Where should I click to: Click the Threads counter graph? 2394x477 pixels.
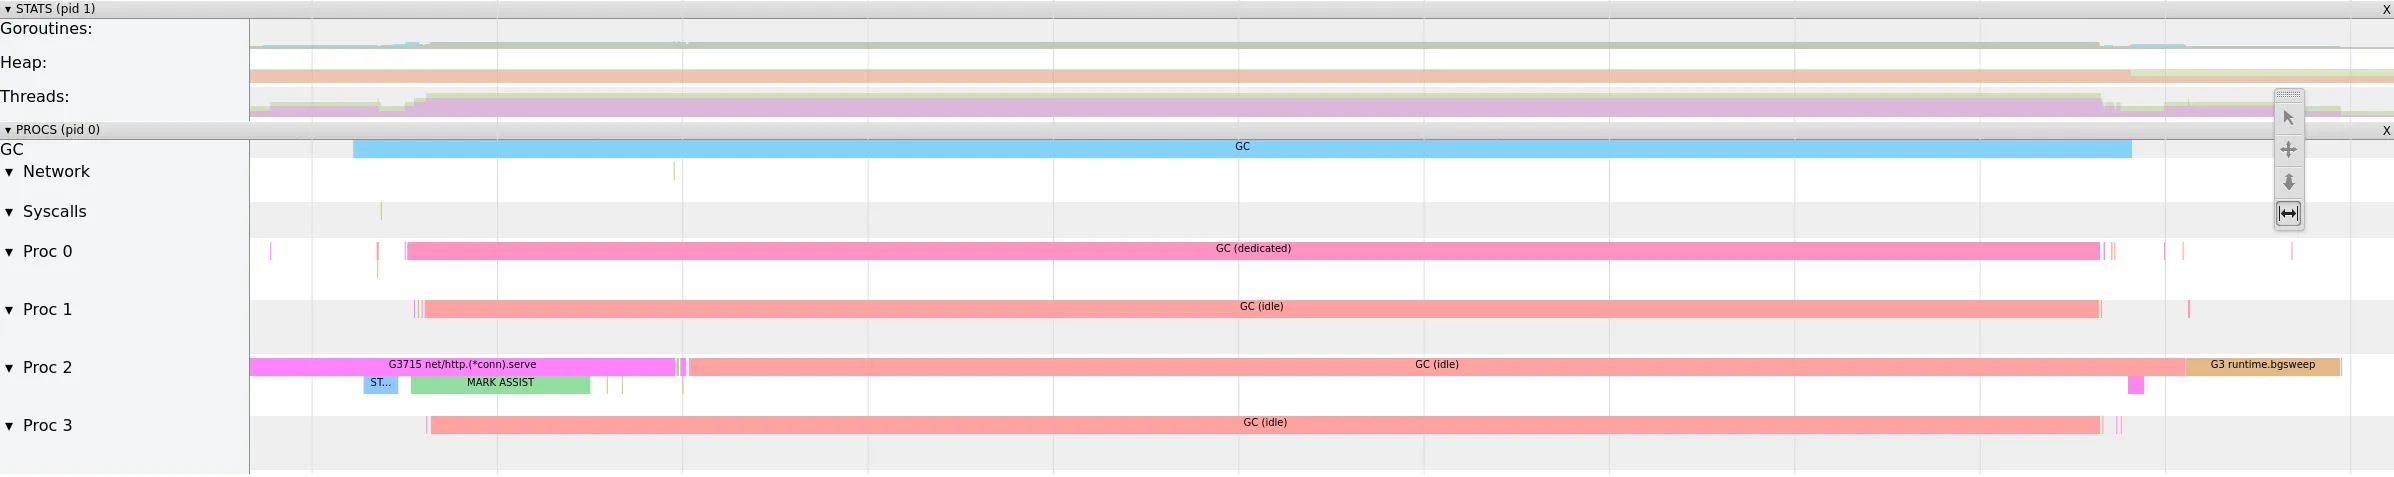pyautogui.click(x=1200, y=106)
